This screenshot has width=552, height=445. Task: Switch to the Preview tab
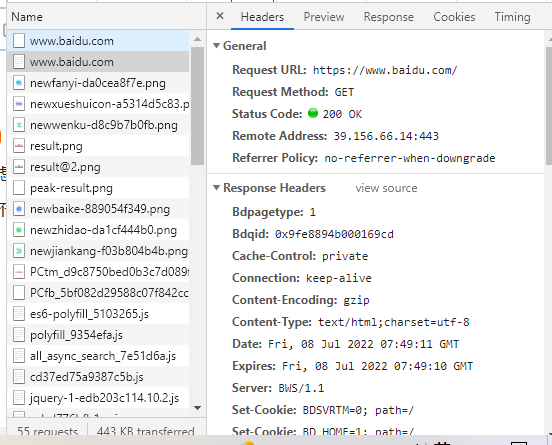[324, 17]
